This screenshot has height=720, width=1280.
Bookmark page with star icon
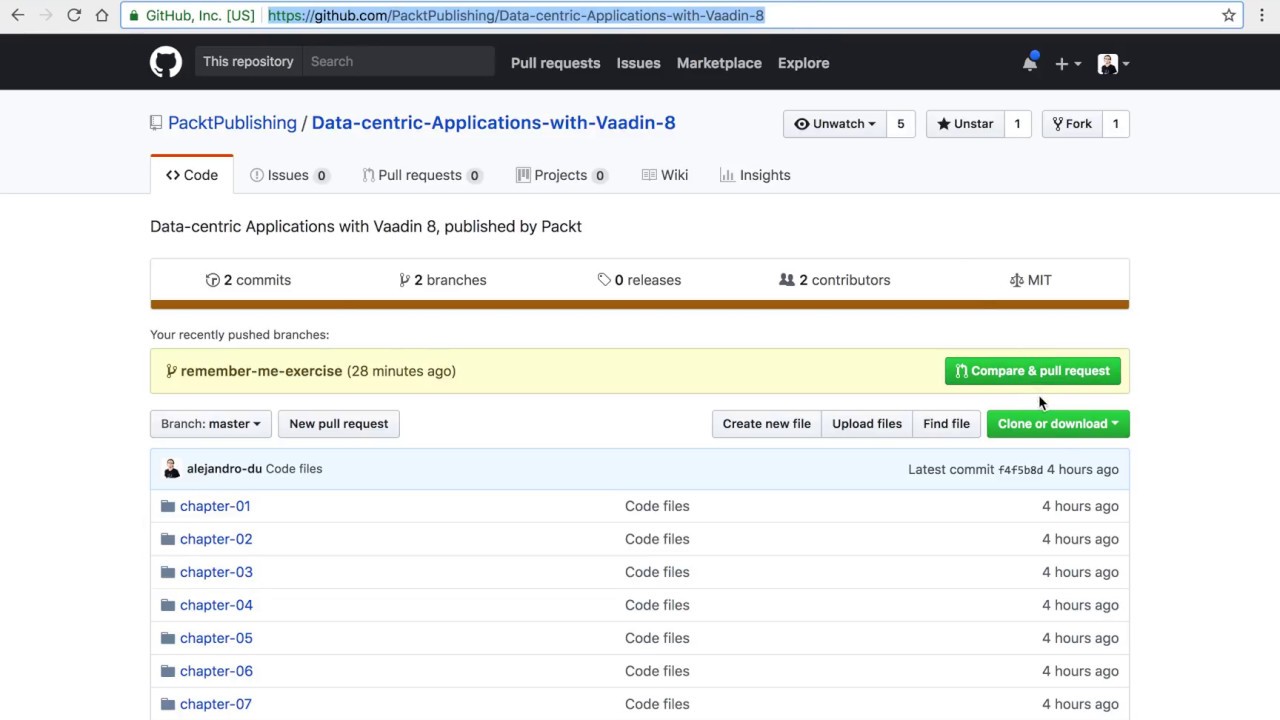pos(1229,15)
